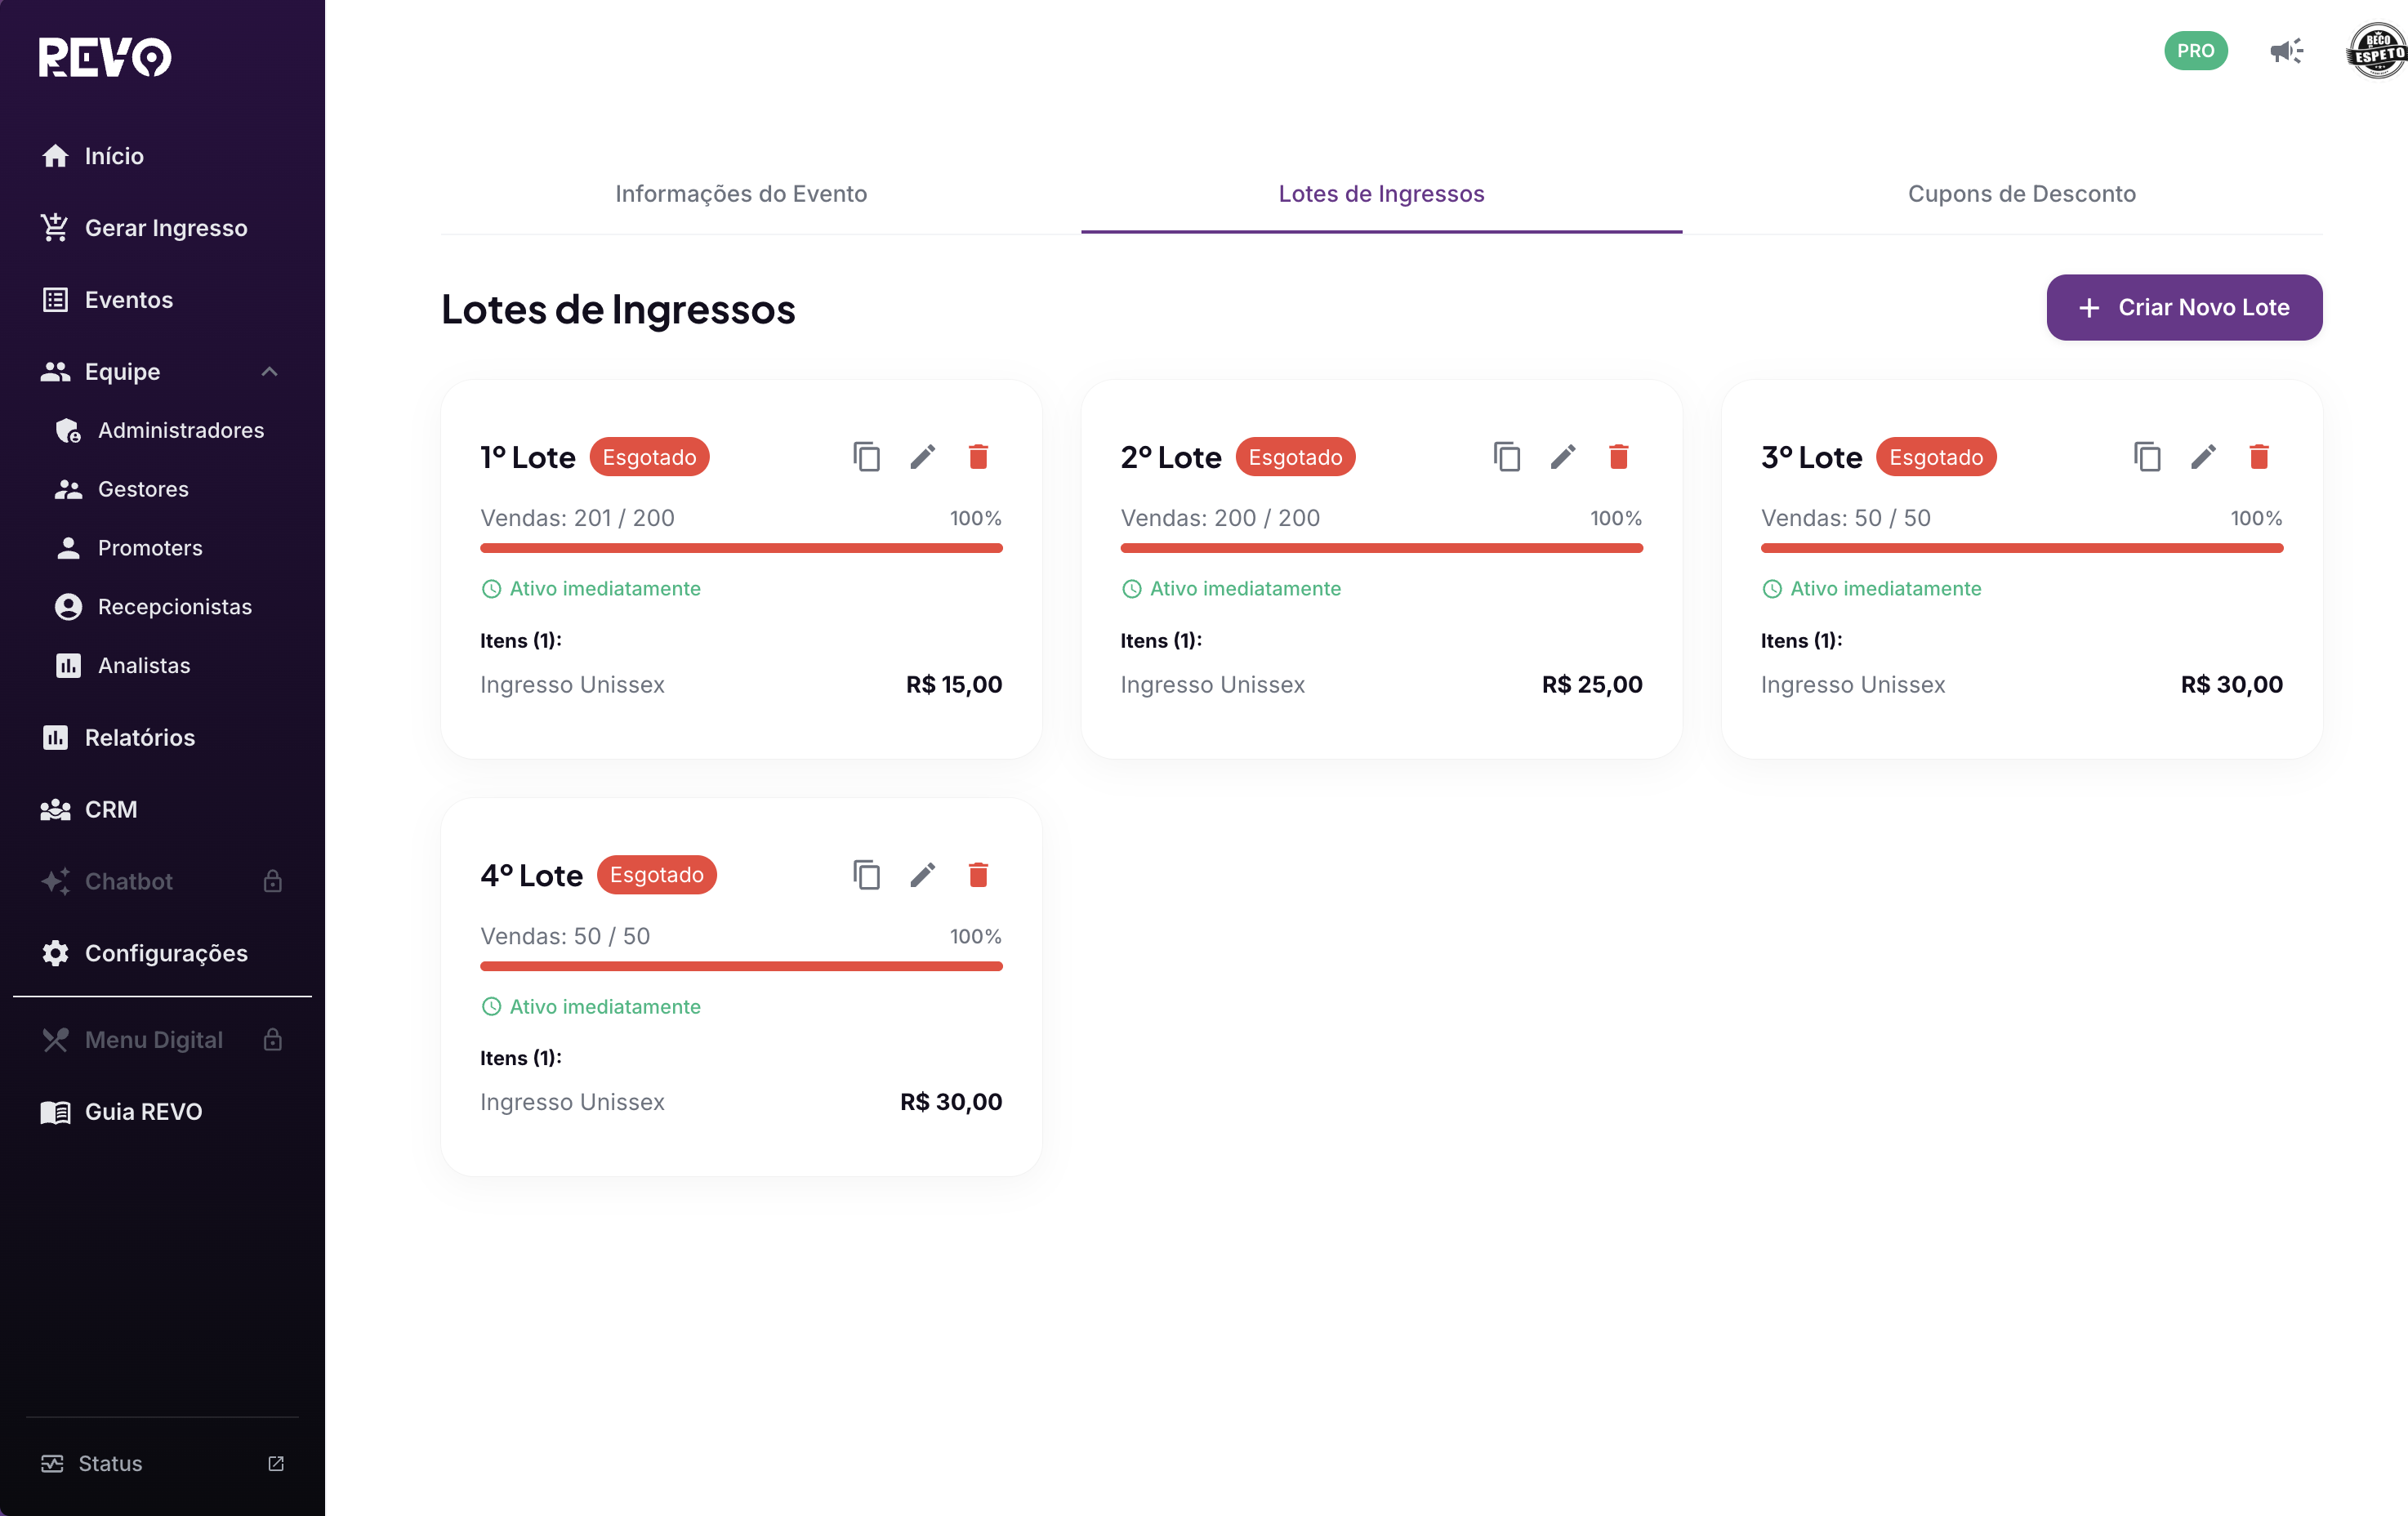Open Guia REVO in sidebar
This screenshot has height=1516, width=2408.
[162, 1112]
